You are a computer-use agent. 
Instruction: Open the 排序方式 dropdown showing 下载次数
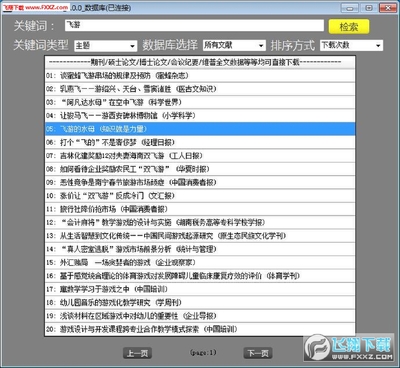coord(351,45)
